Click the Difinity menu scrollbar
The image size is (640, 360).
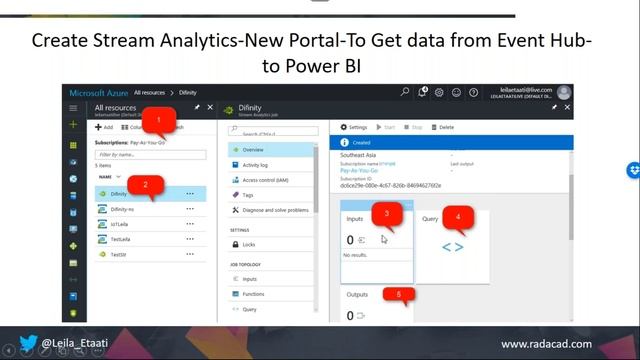(316, 180)
